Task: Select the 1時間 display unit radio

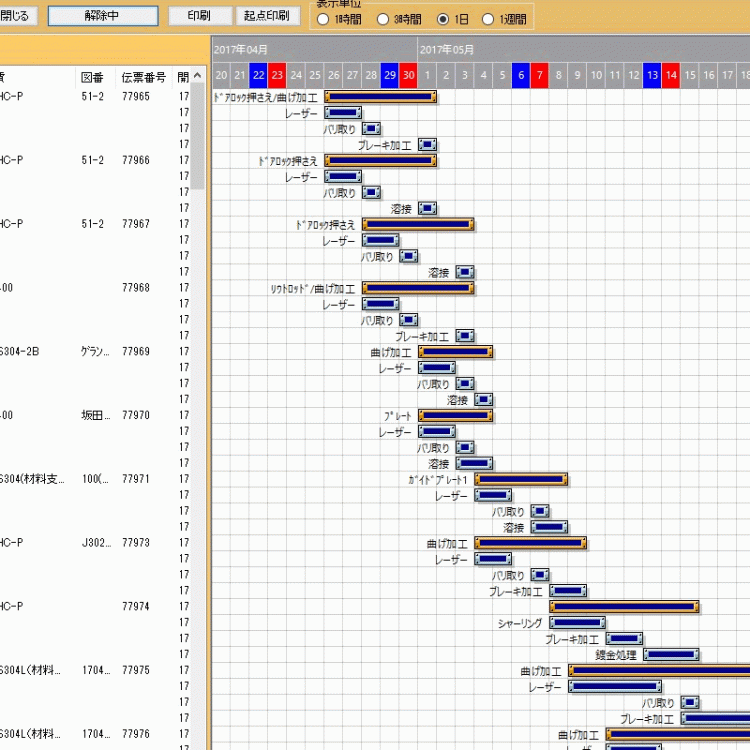Action: [x=323, y=19]
